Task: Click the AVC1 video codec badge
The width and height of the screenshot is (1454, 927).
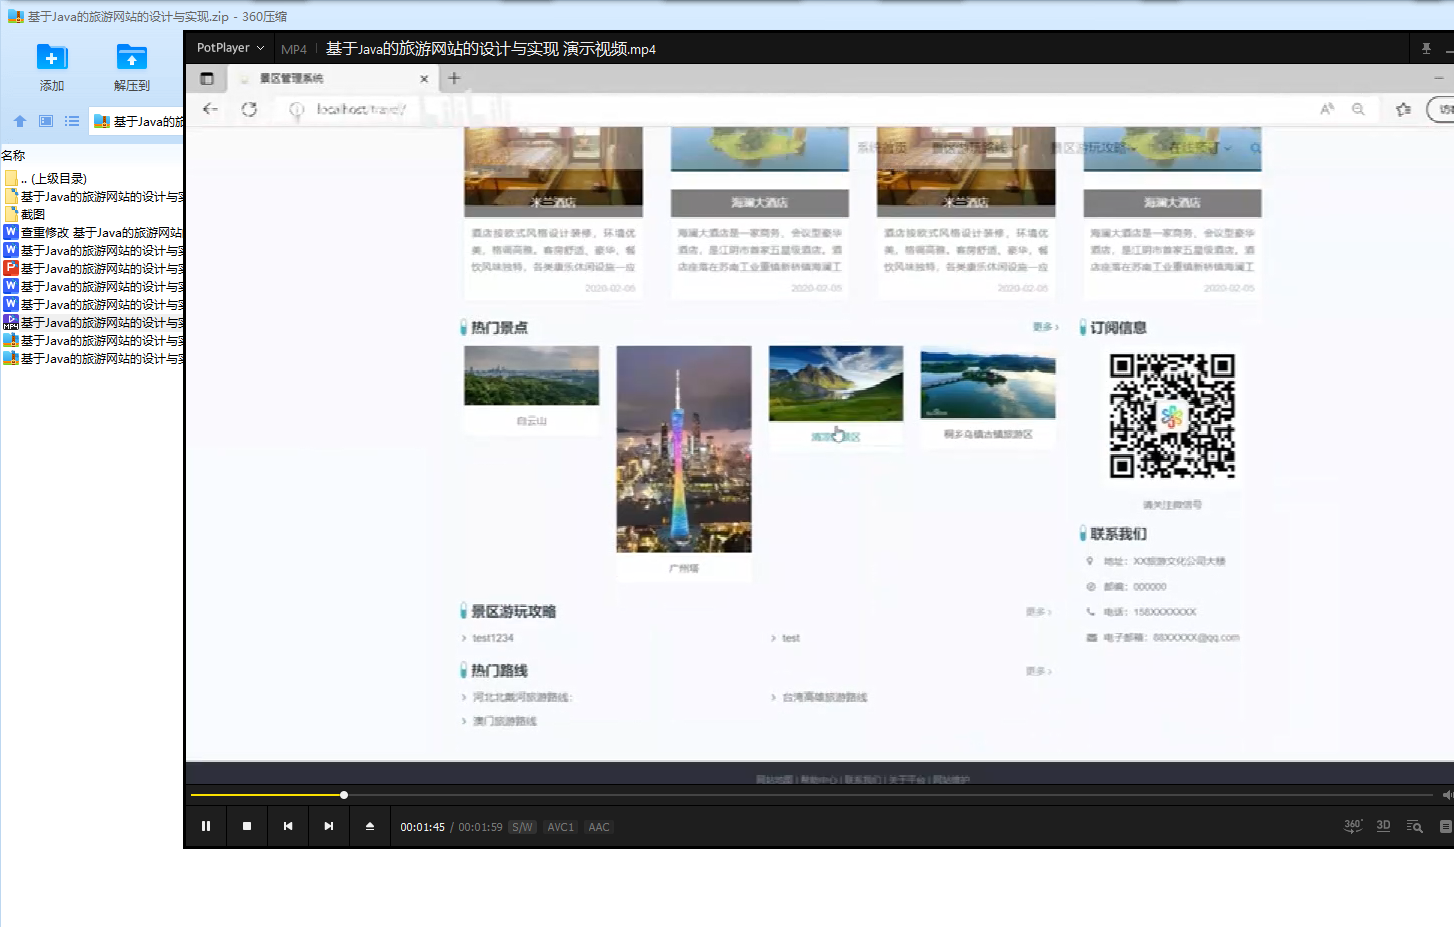Action: coord(561,827)
